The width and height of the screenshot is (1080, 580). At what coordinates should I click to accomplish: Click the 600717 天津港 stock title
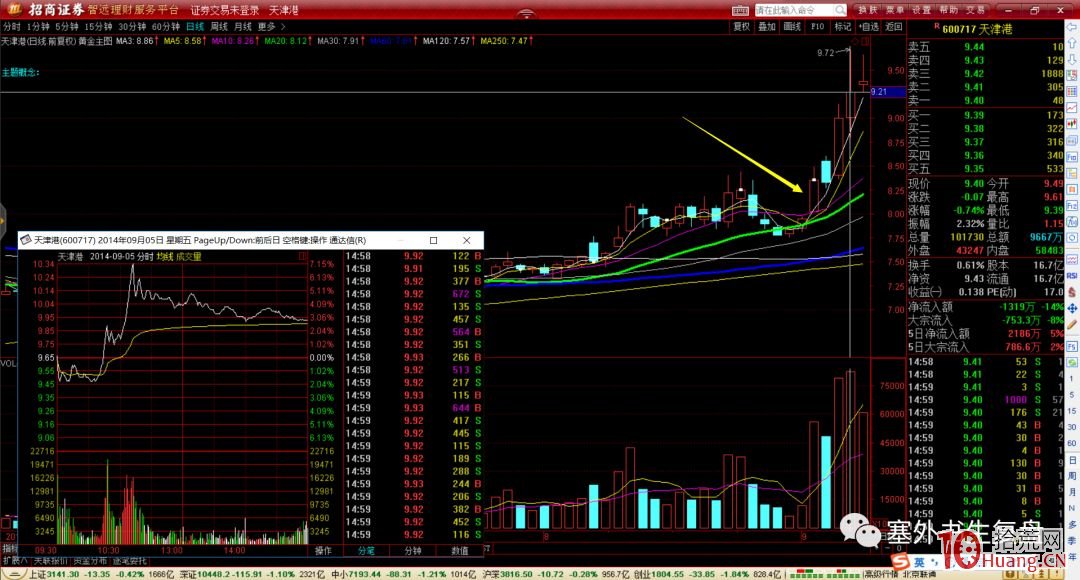click(x=977, y=30)
